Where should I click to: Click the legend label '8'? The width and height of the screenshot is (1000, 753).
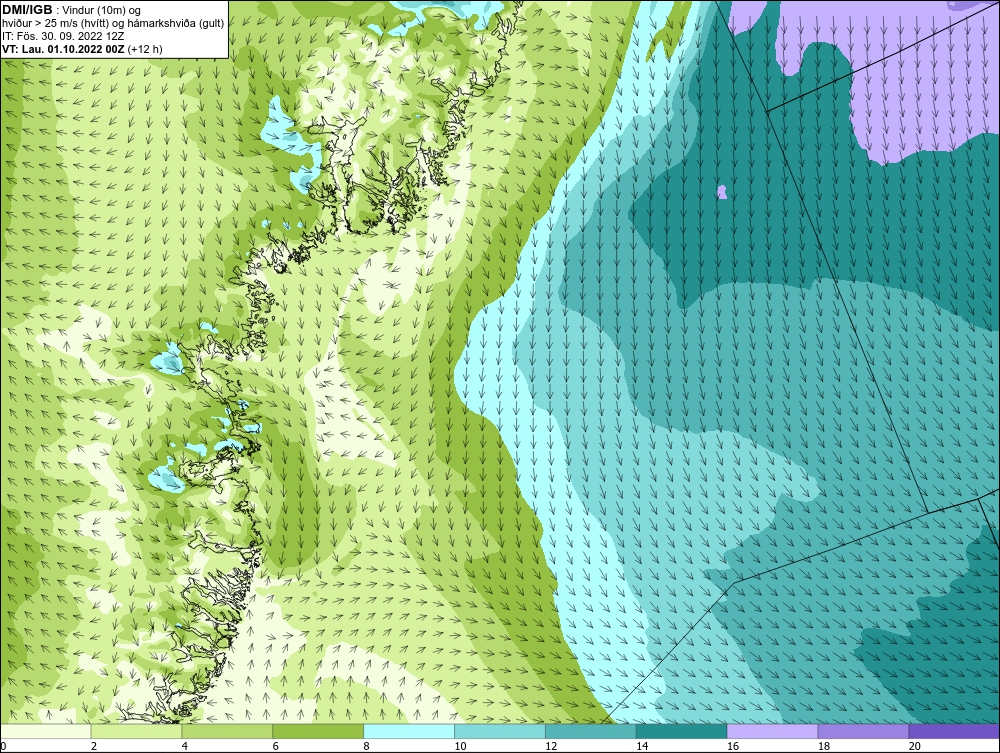point(366,746)
